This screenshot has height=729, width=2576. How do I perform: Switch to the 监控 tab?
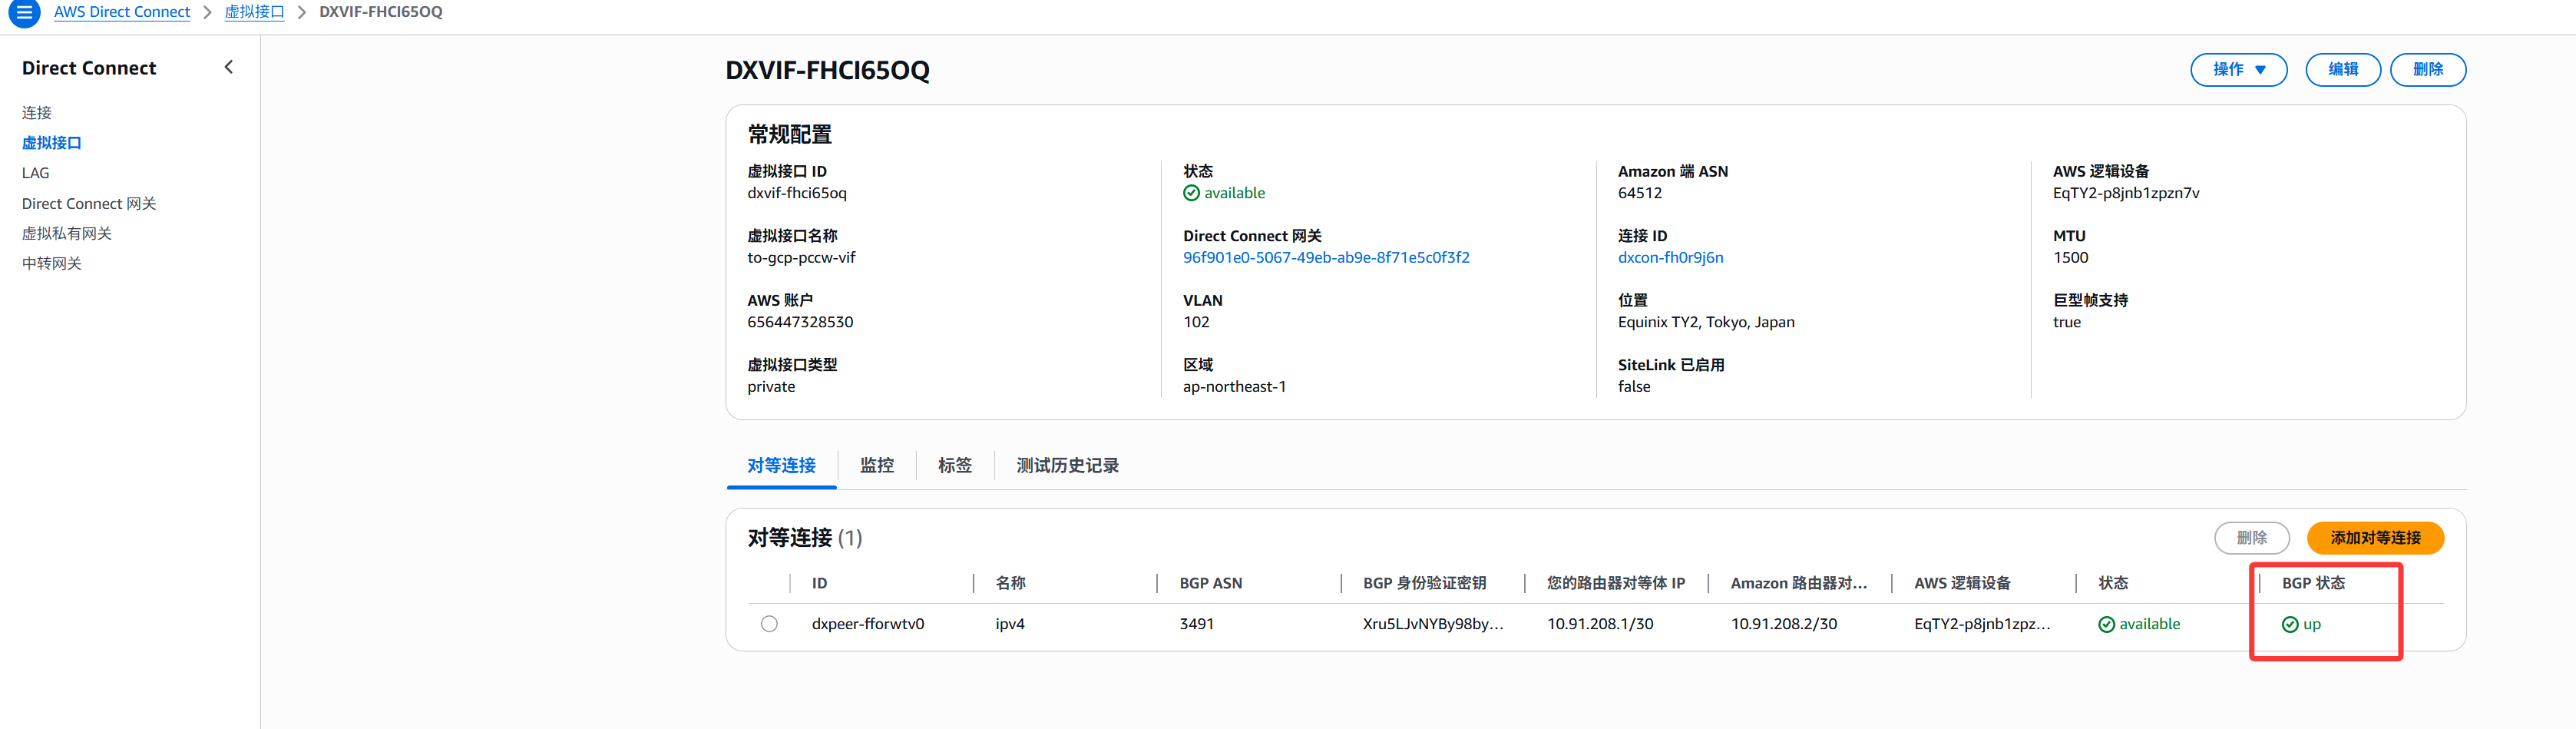coord(876,465)
